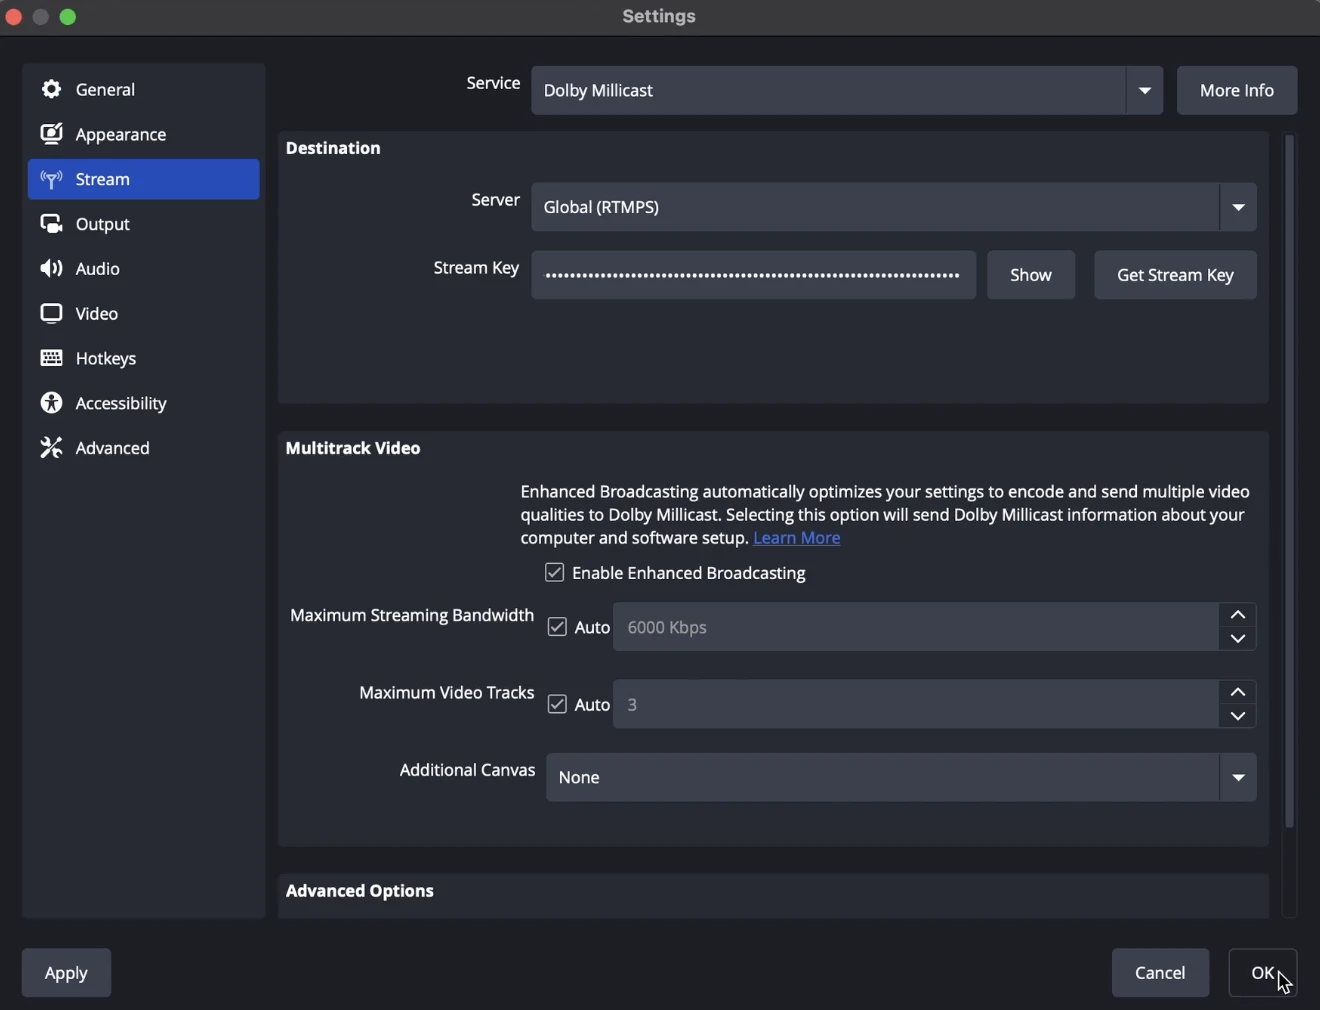Click the Output icon in sidebar

click(52, 225)
